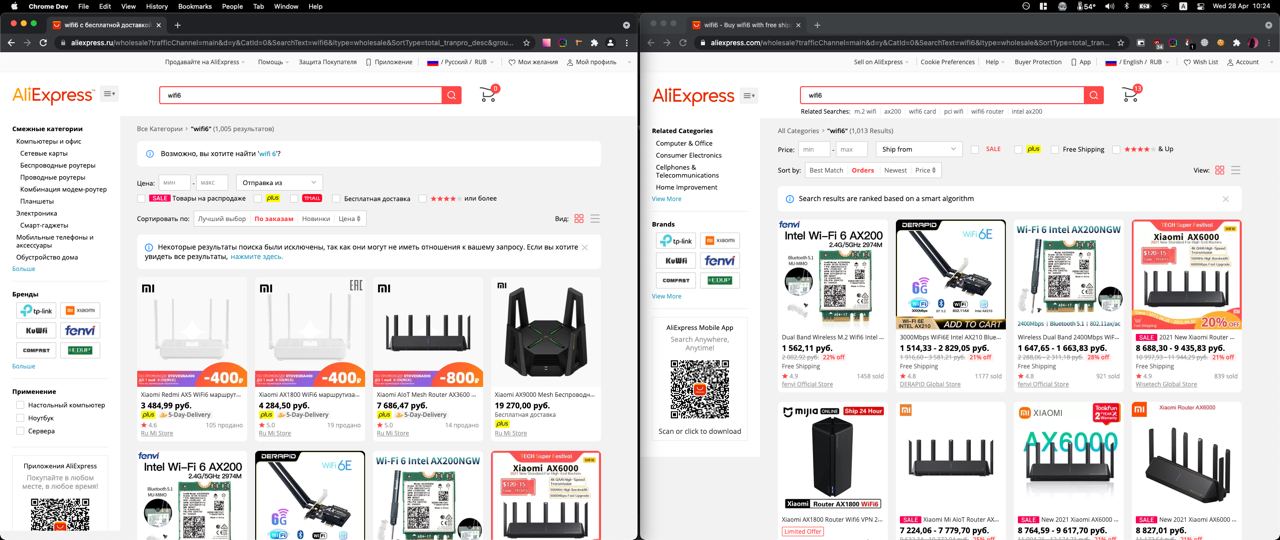Expand the Sell on AliExpress menu

[x=881, y=62]
